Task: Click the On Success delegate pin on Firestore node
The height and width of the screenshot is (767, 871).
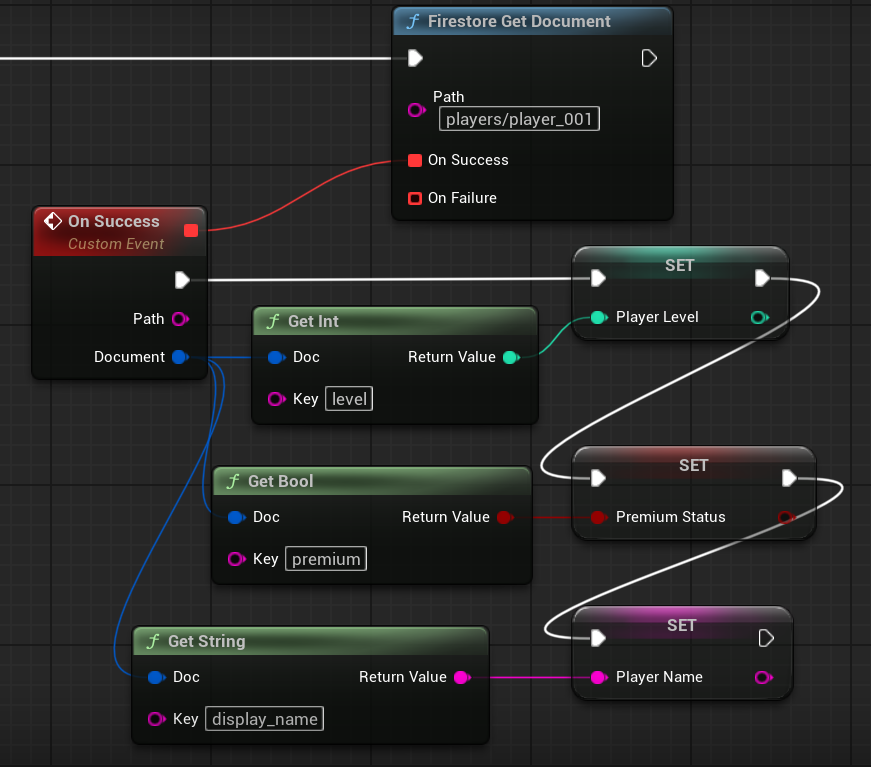Action: [415, 160]
